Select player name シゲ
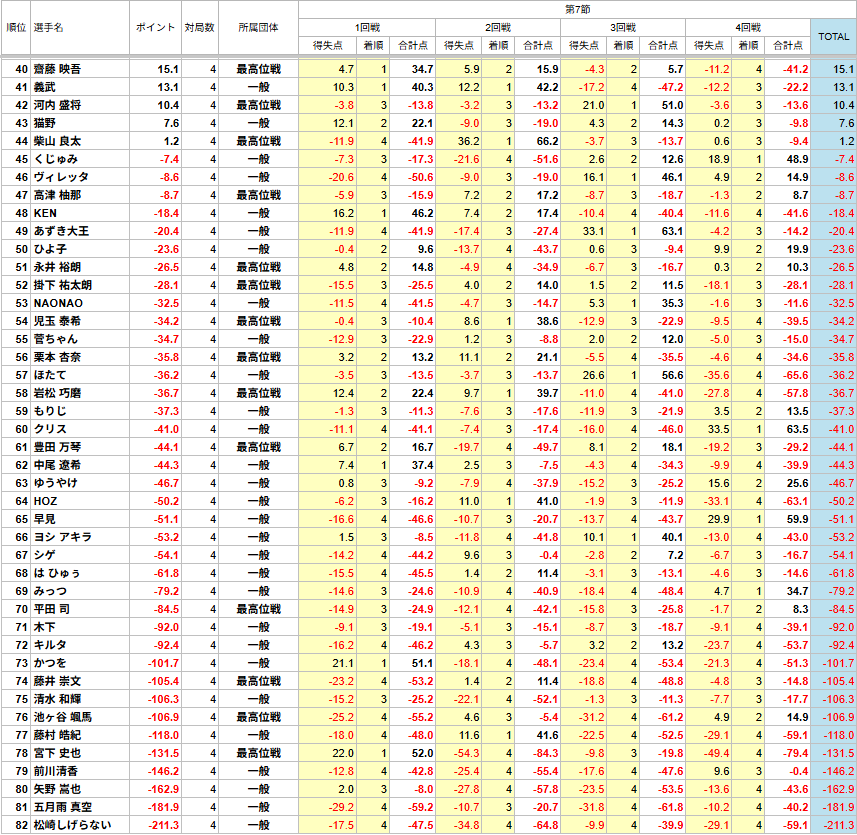 coord(45,556)
